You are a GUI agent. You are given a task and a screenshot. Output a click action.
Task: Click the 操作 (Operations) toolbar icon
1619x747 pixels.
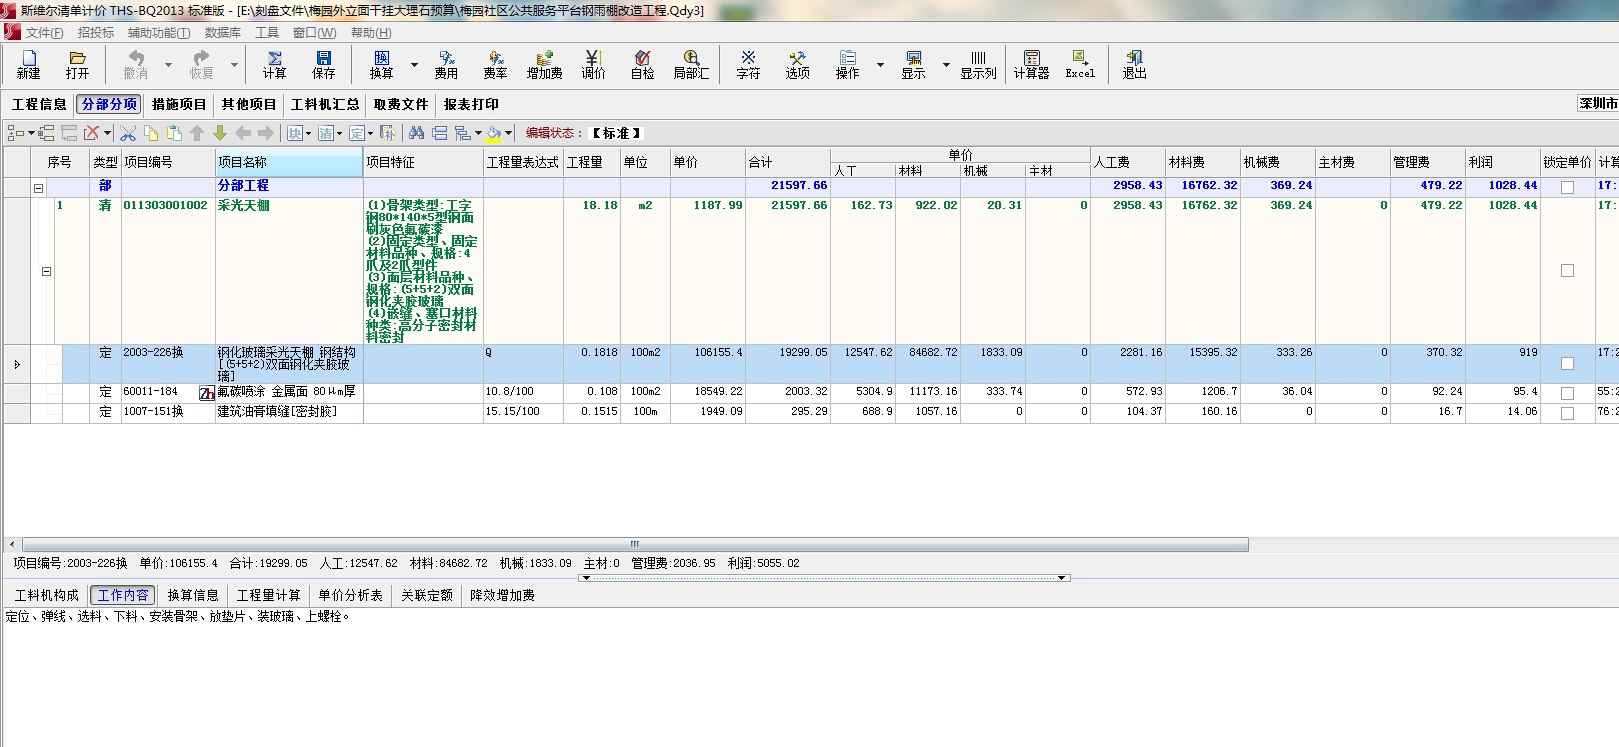click(847, 65)
